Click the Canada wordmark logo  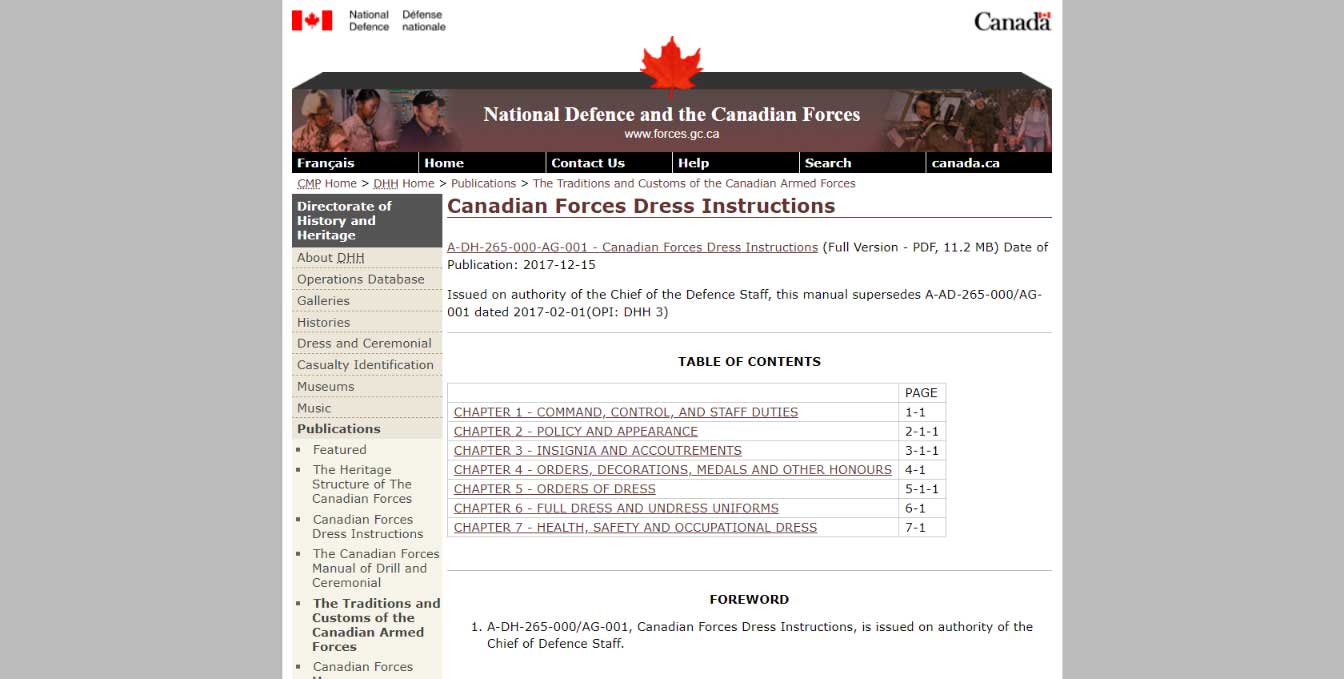1012,21
